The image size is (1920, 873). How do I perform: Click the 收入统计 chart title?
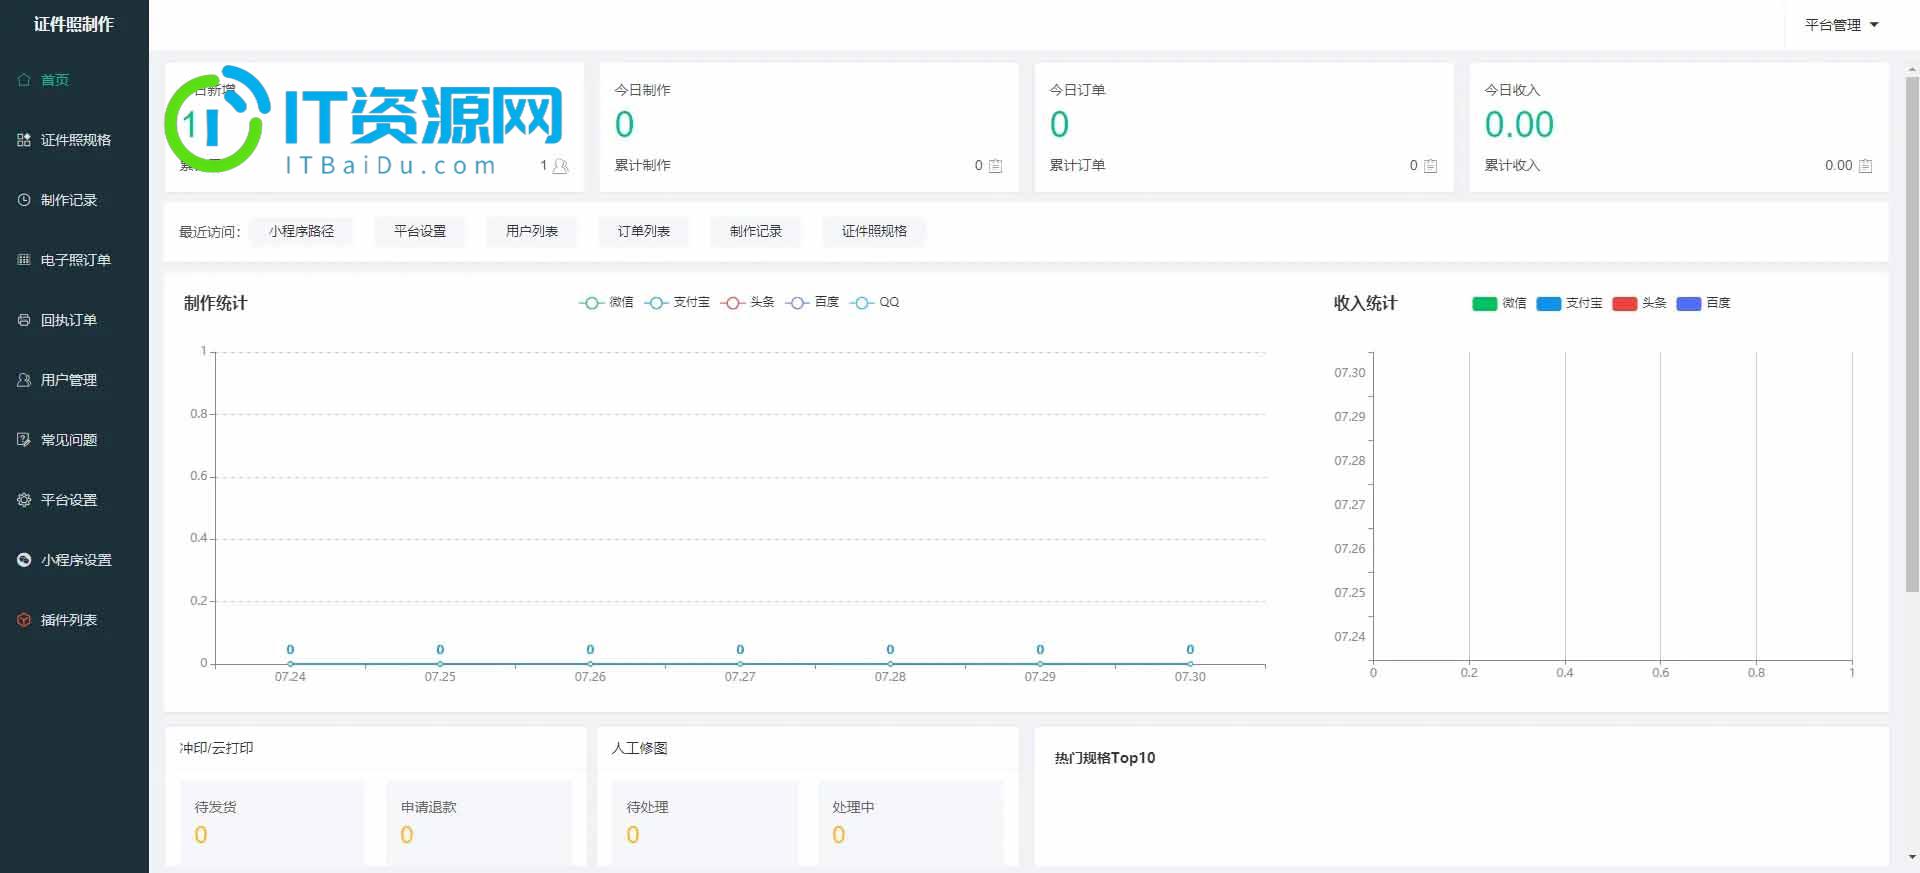[x=1365, y=303]
